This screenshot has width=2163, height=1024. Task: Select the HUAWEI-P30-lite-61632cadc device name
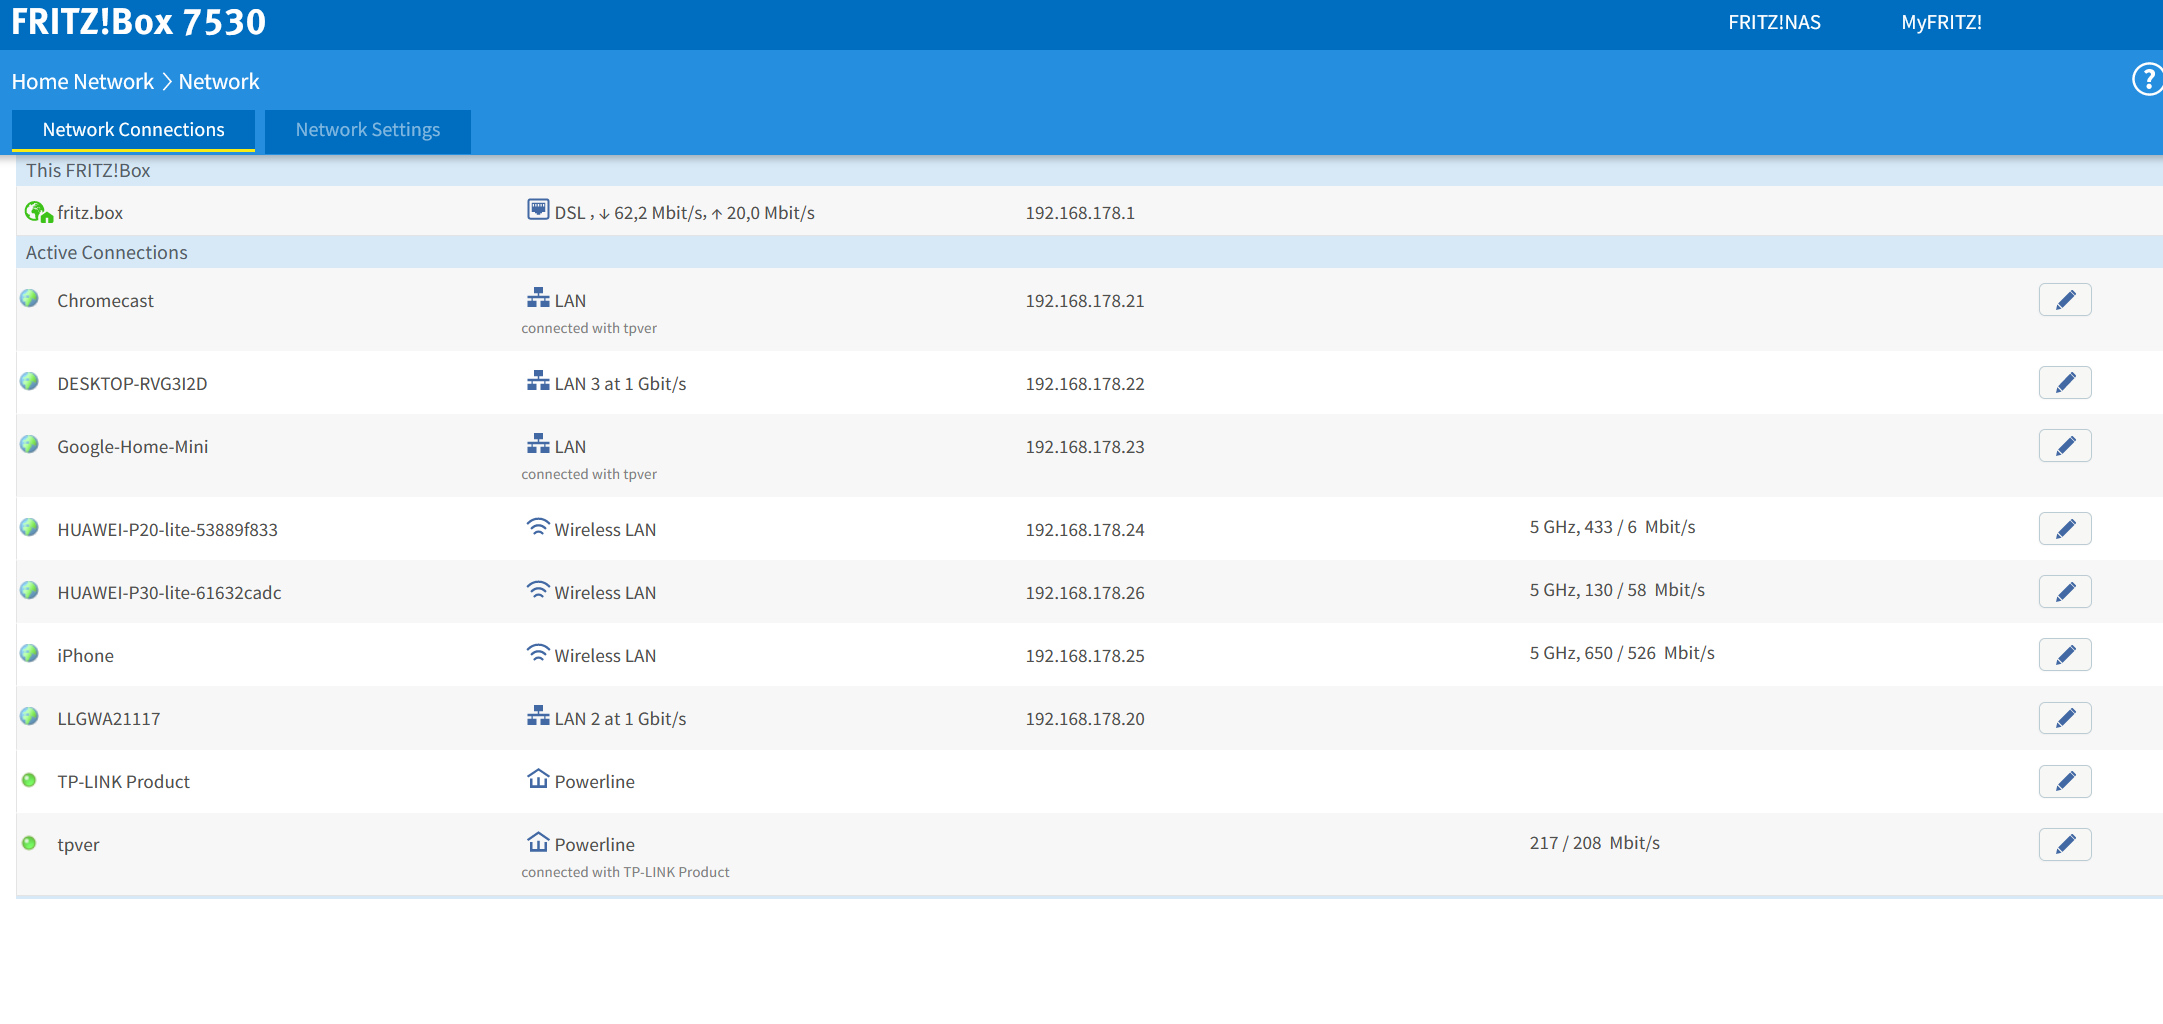pyautogui.click(x=169, y=593)
